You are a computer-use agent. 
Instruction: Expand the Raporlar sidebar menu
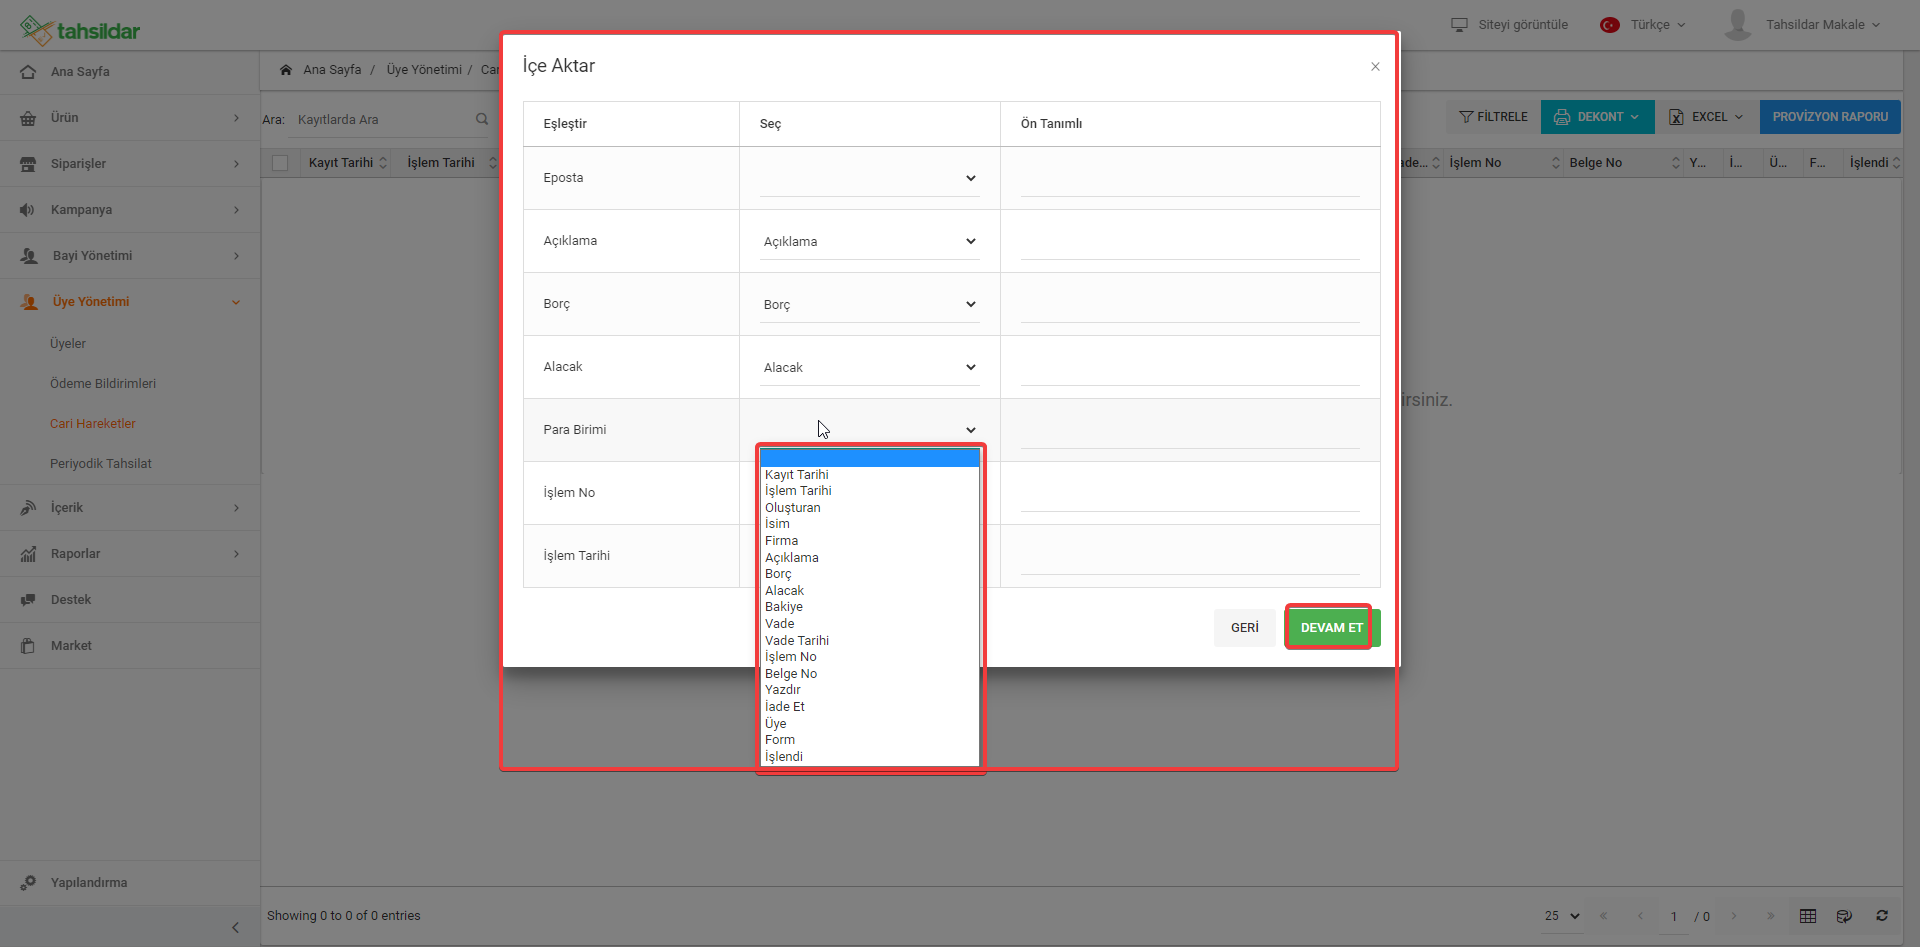point(130,554)
